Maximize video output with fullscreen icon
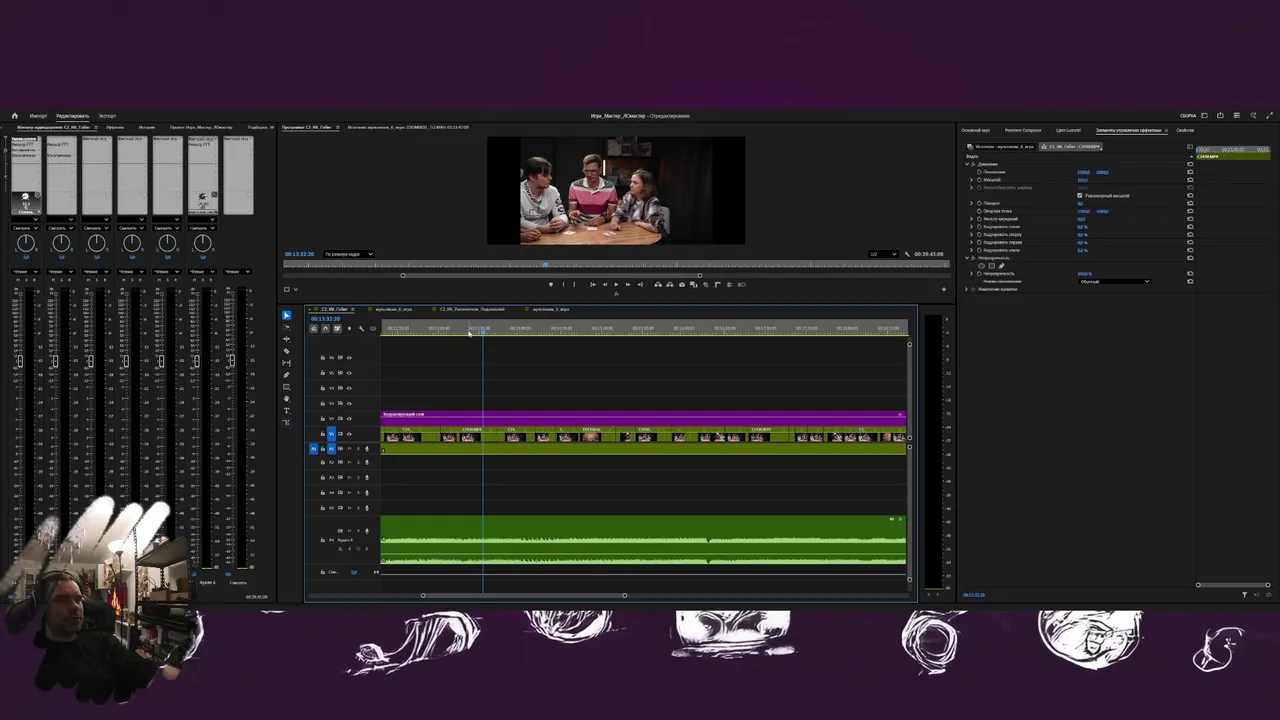 (1270, 115)
